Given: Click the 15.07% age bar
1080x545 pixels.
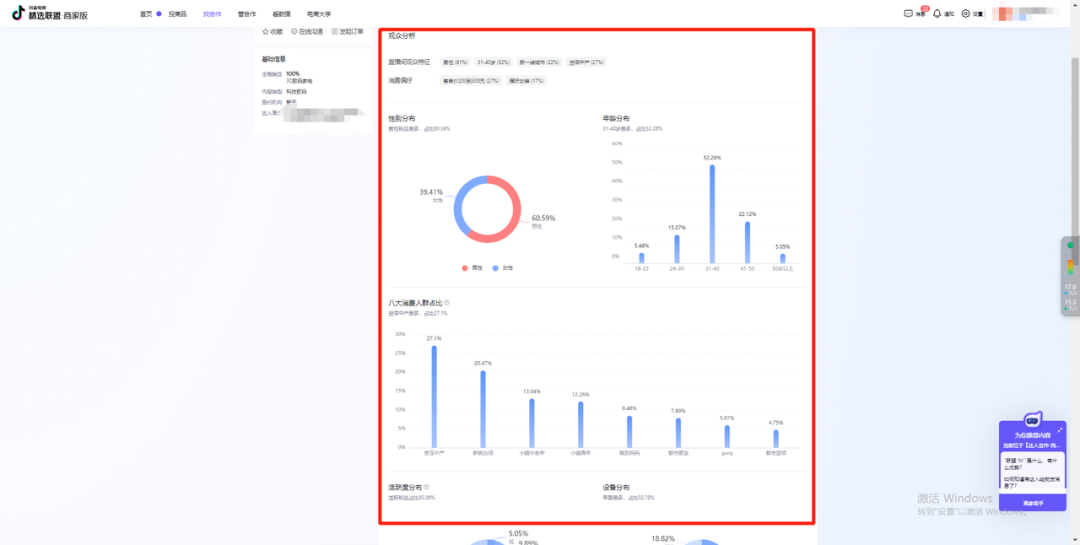Looking at the screenshot, I should 677,249.
